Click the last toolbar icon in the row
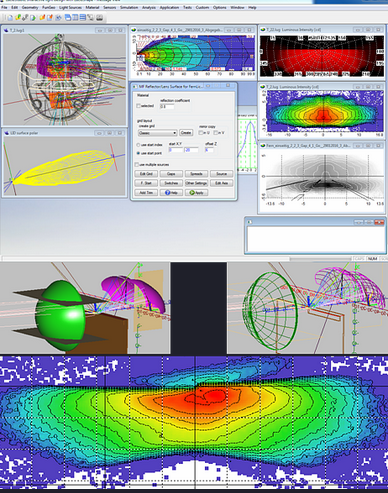Viewport: 388px width, 493px height. tap(99, 17)
